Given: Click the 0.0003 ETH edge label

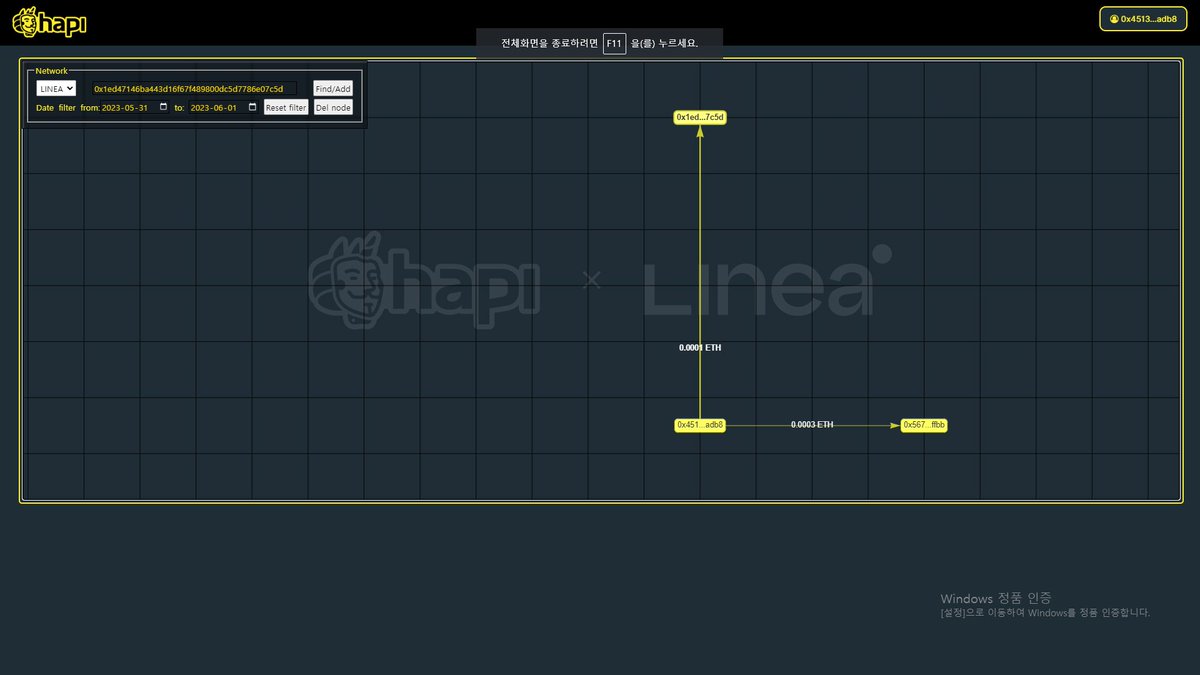Looking at the screenshot, I should [x=812, y=425].
